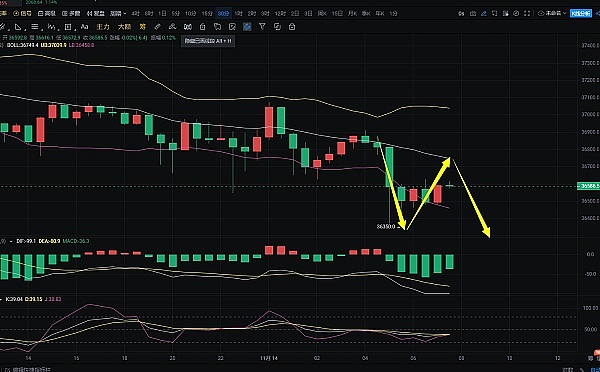Image resolution: width=600 pixels, height=372 pixels.
Task: Click the camera screenshot icon
Action: coord(473,13)
